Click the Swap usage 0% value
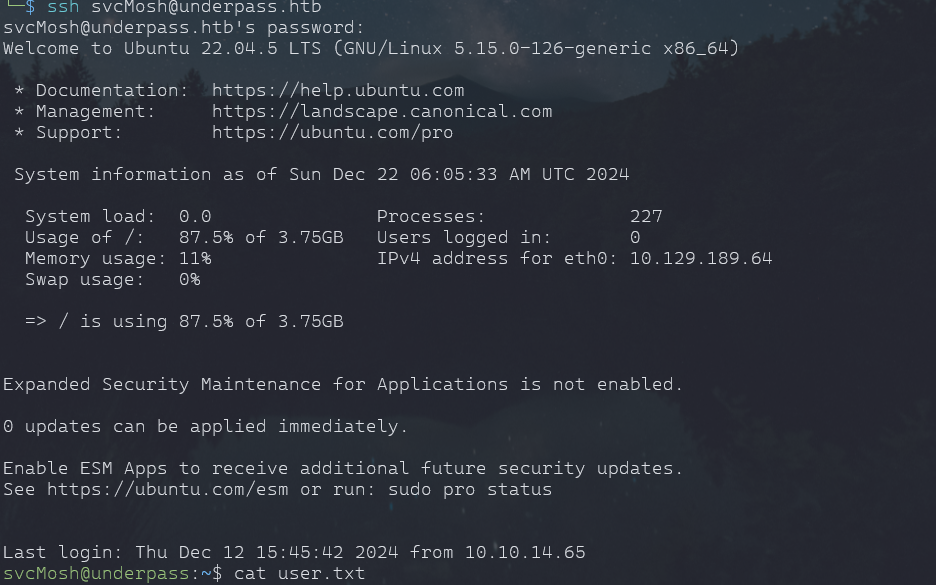This screenshot has height=585, width=936. 189,279
